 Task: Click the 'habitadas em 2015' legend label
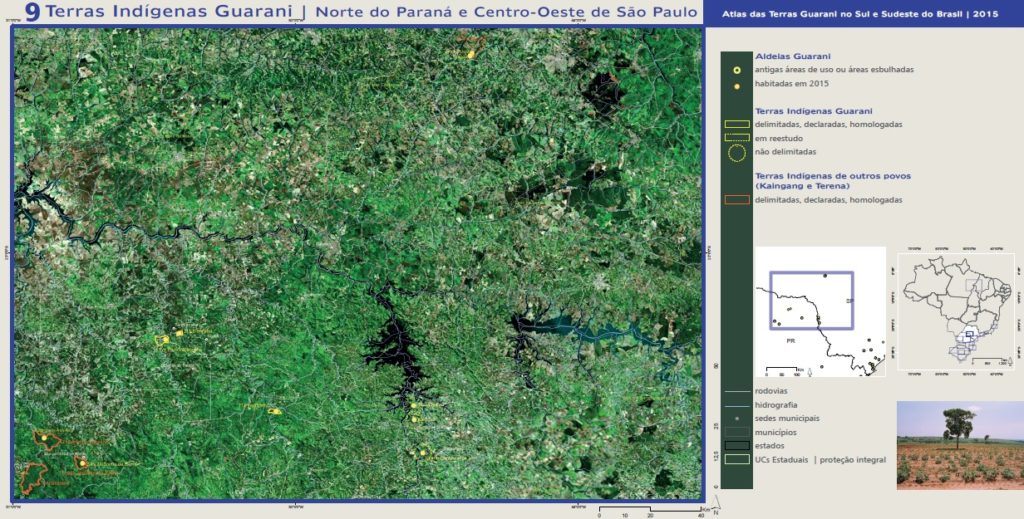click(792, 84)
